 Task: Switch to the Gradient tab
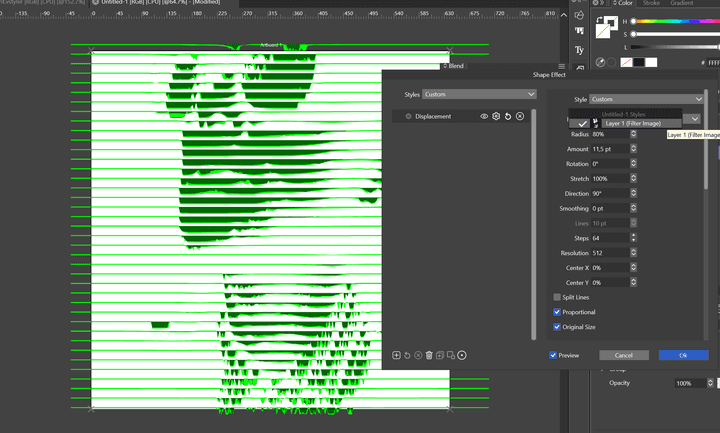tap(681, 3)
